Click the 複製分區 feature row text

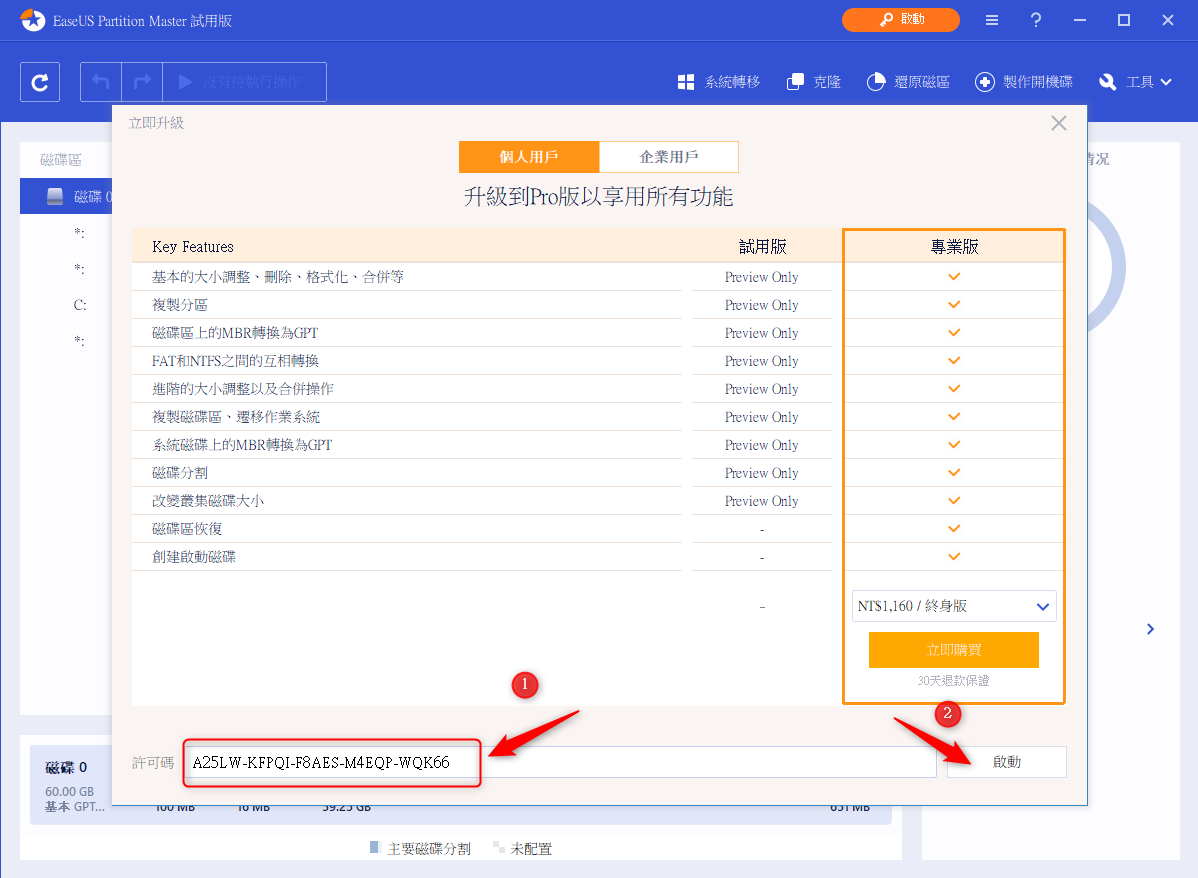pyautogui.click(x=180, y=305)
